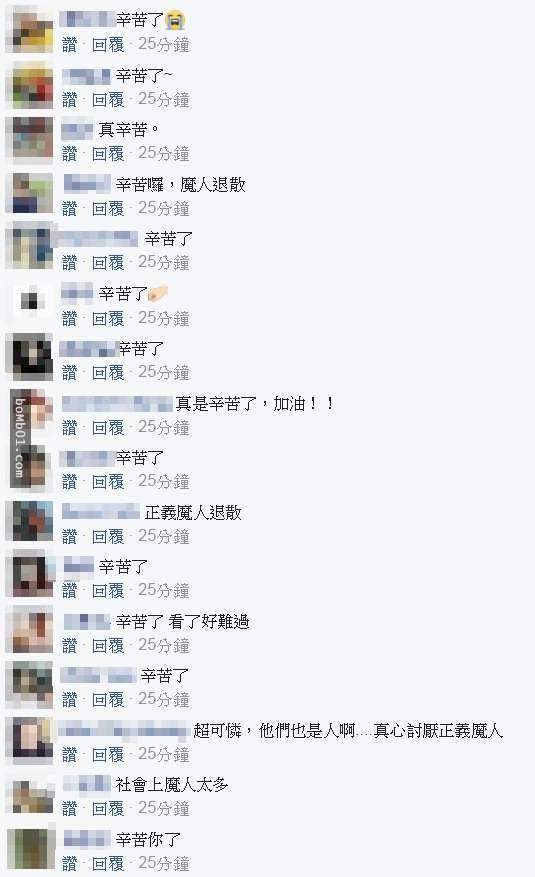Reply to comment '辛苦囉,魔人退散'
The height and width of the screenshot is (877, 535).
(107, 209)
